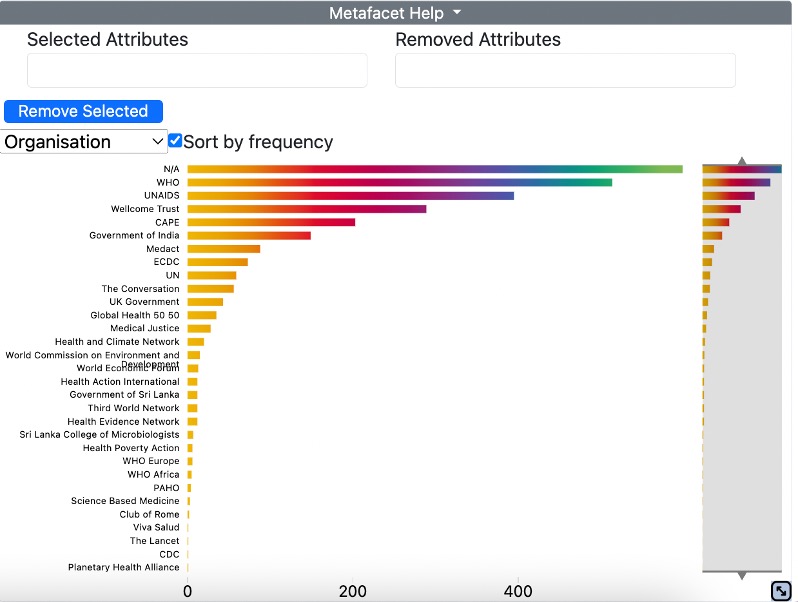Click the Wellcome Trust label

point(145,209)
